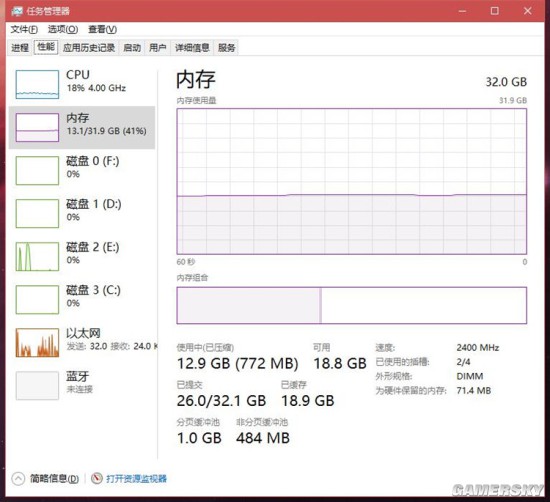Select the 蓝牙 Bluetooth entry
550x502 pixels.
(x=37, y=386)
